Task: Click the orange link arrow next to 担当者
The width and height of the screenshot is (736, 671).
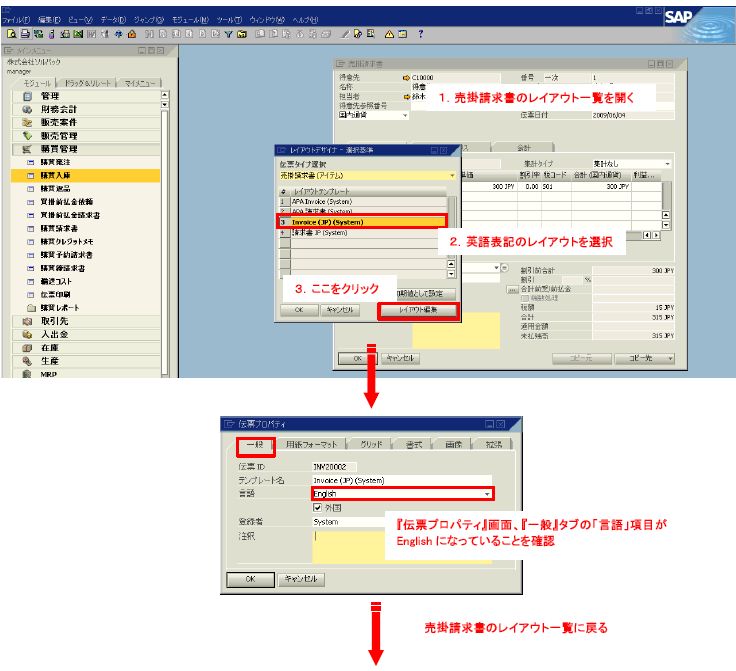Action: pyautogui.click(x=406, y=97)
